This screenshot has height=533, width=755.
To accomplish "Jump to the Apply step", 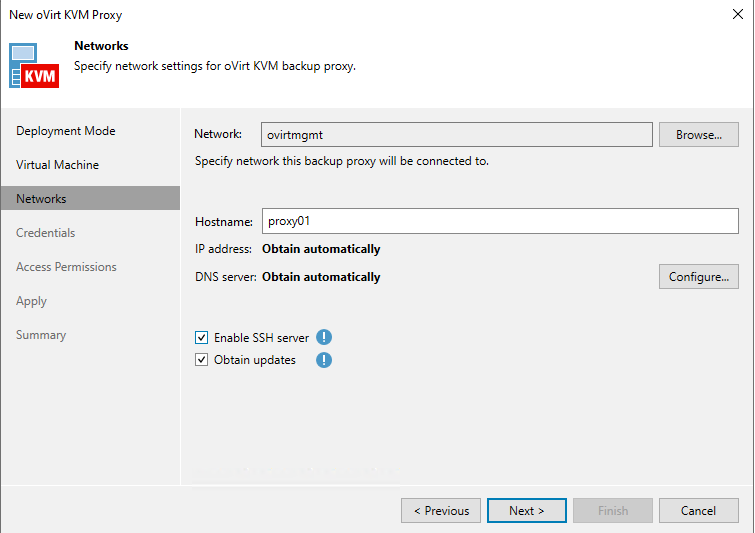I will [31, 301].
